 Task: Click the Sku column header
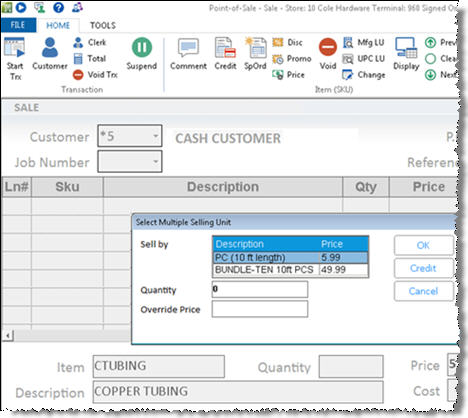[x=67, y=187]
